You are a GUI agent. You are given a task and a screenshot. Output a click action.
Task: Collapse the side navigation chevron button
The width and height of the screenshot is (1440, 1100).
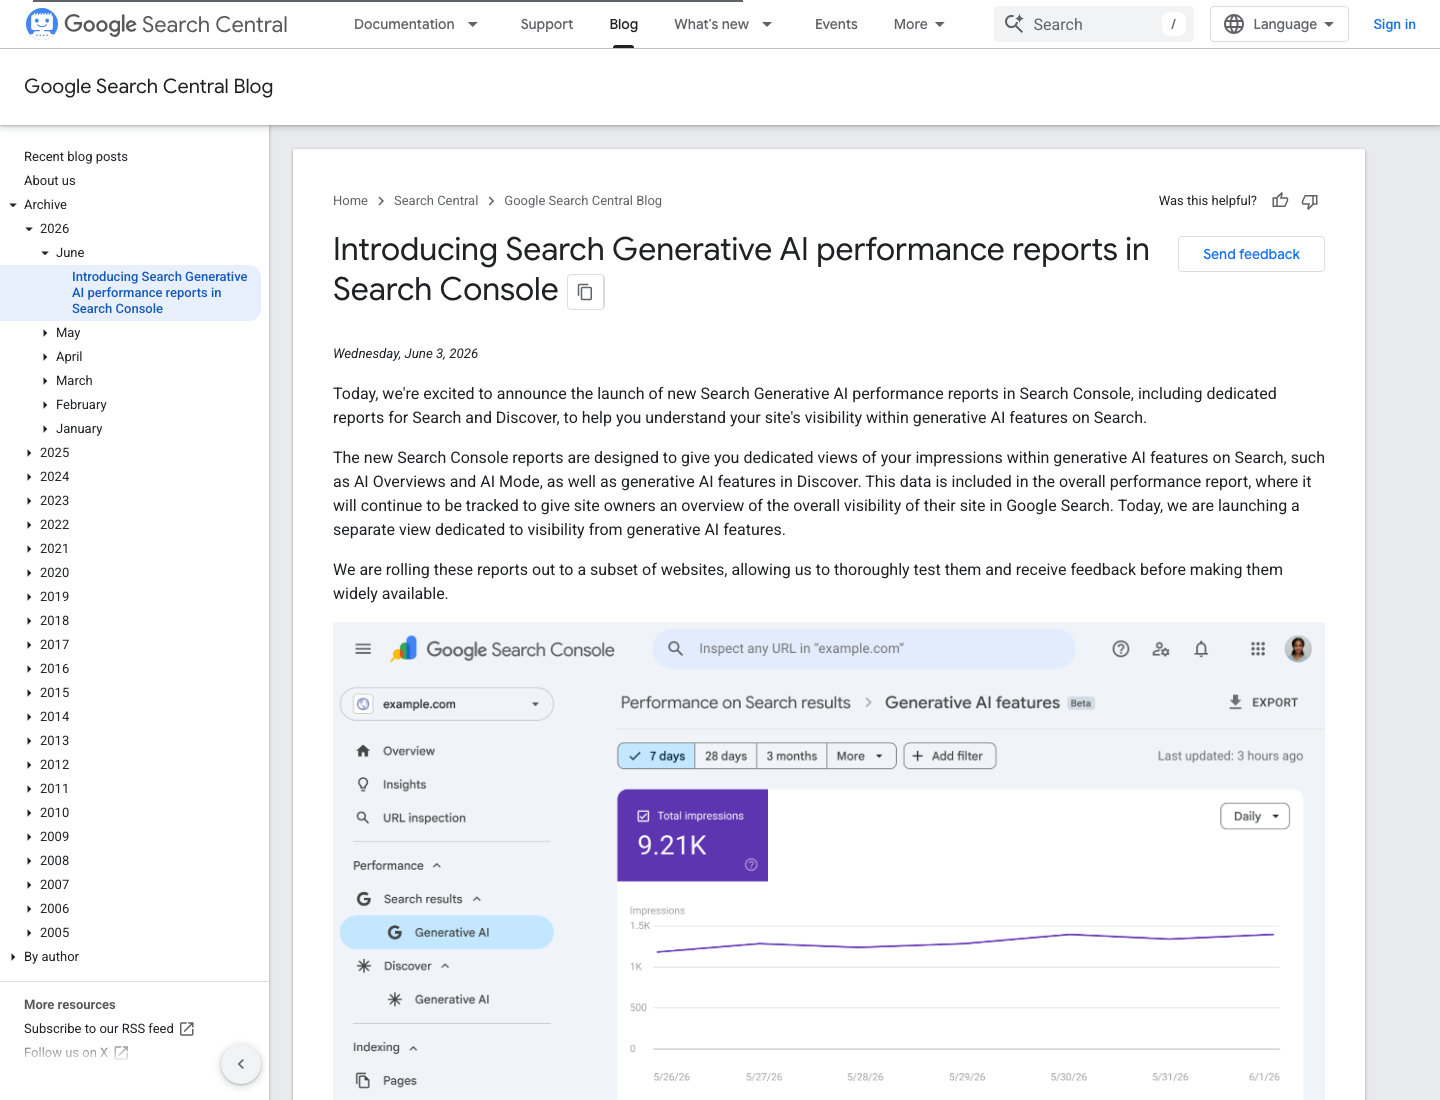[241, 1064]
